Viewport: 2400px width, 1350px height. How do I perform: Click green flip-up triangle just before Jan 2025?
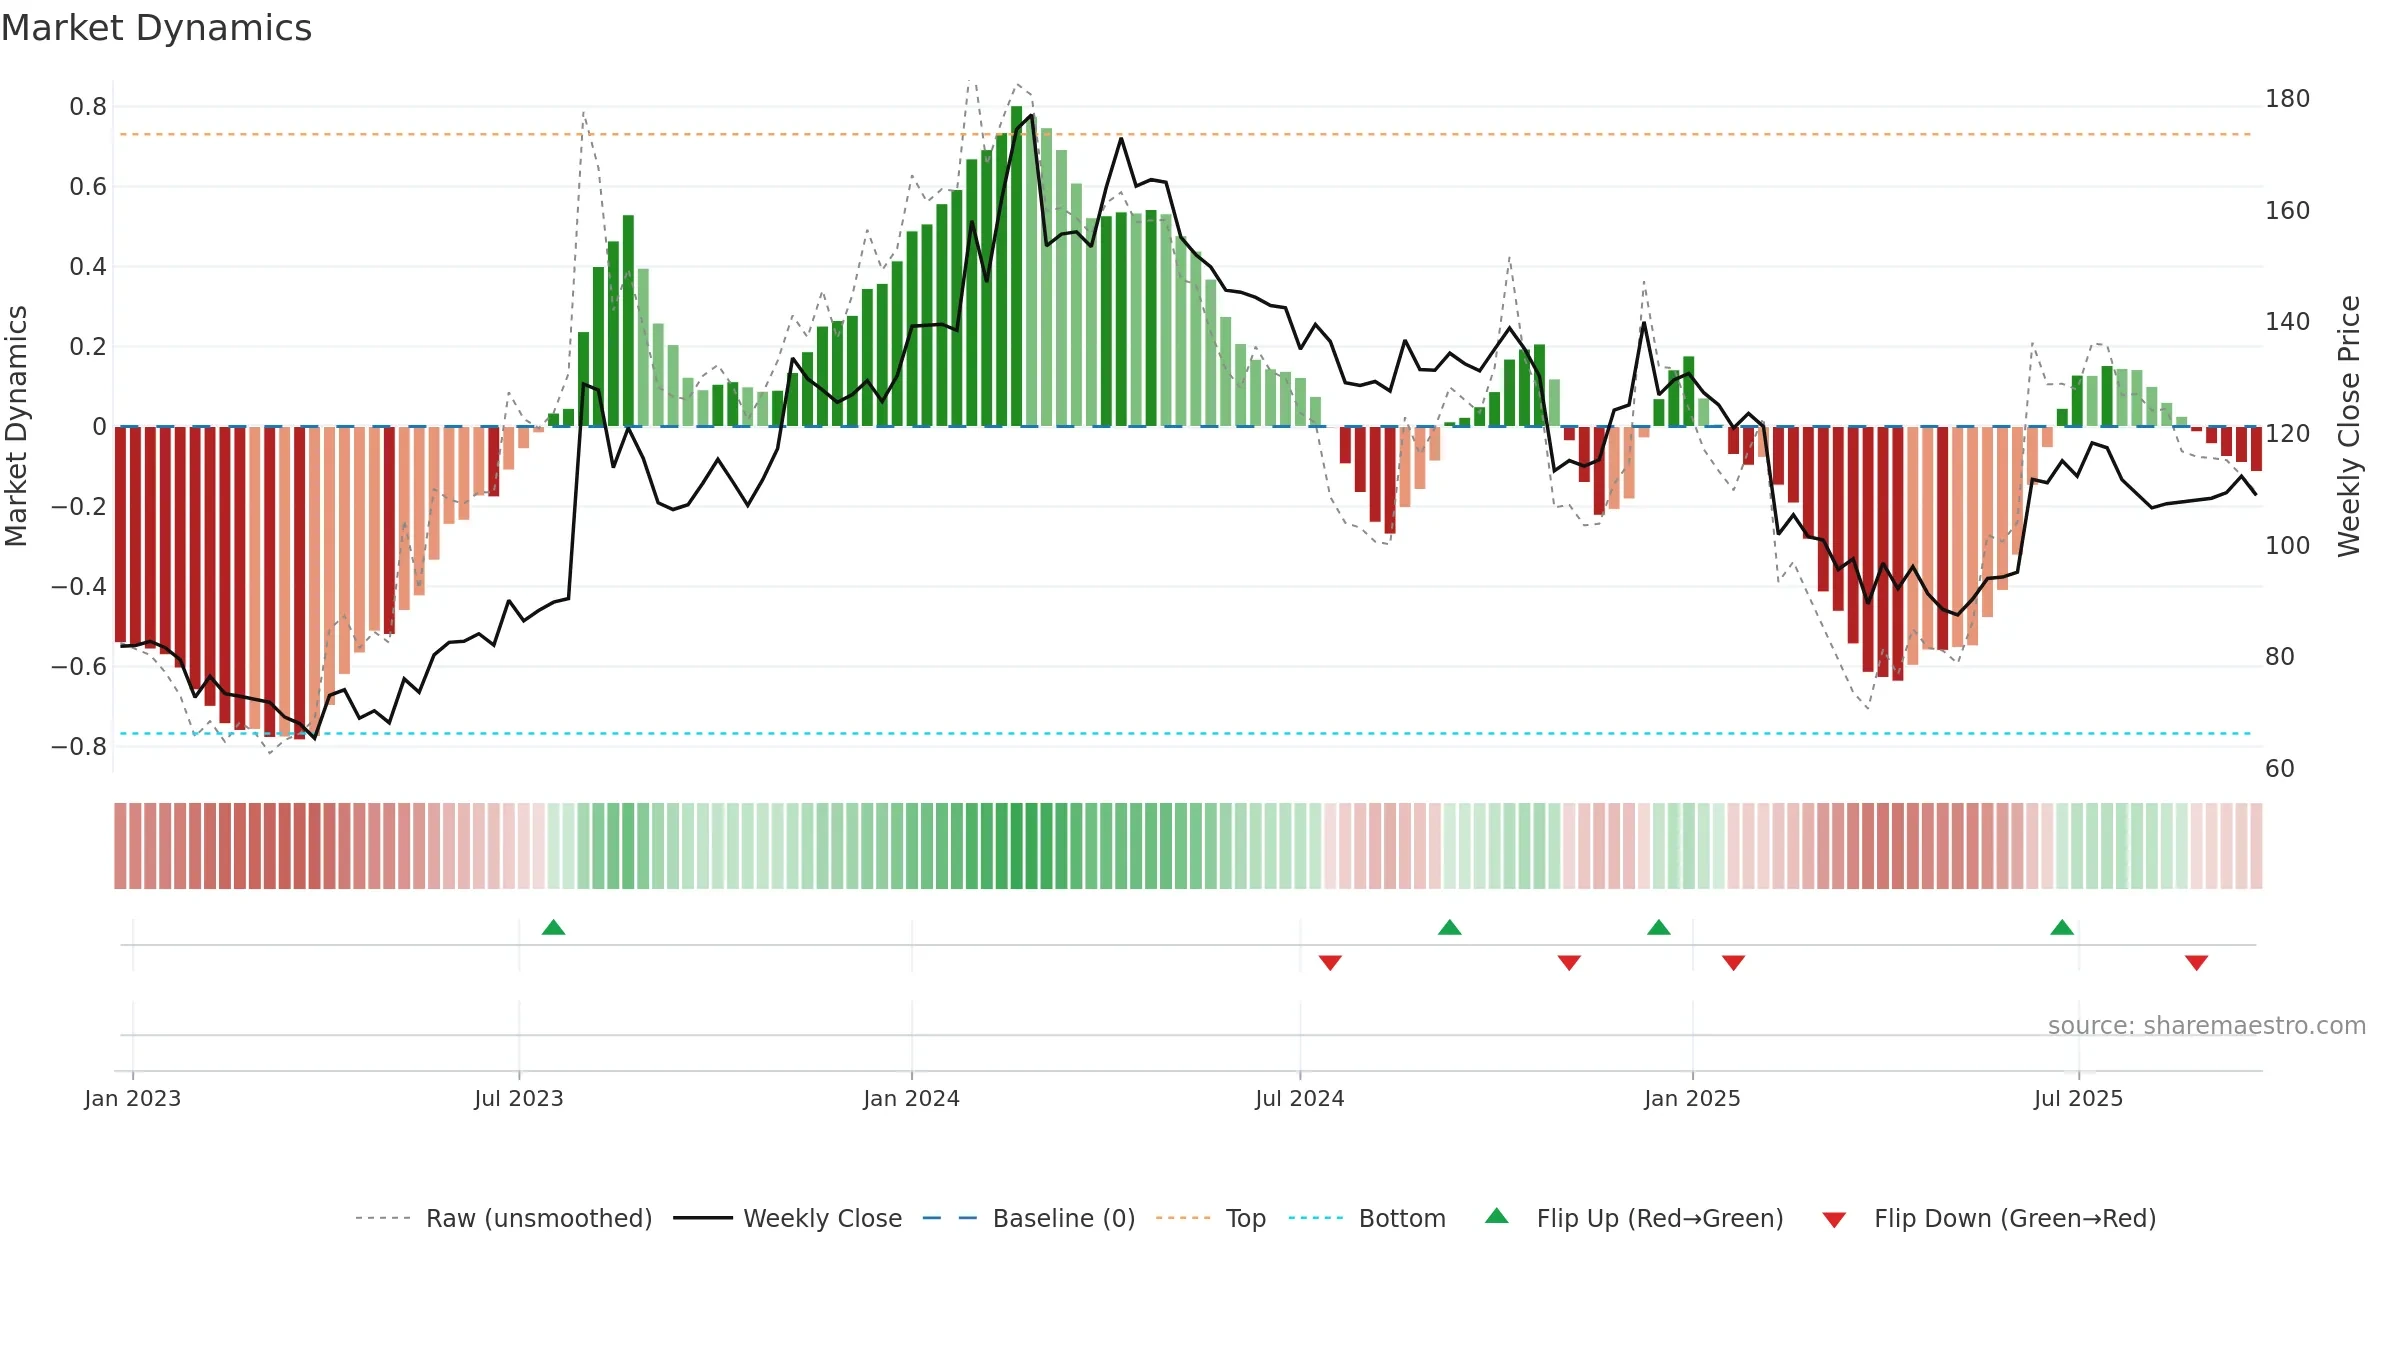tap(1659, 927)
